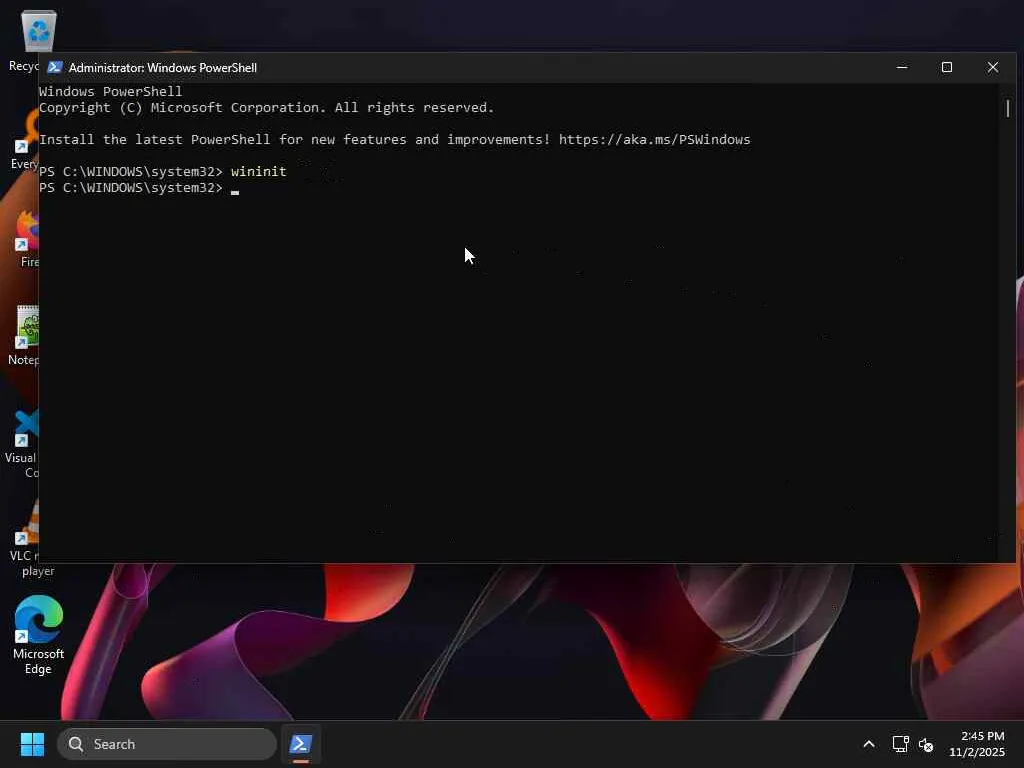The width and height of the screenshot is (1024, 768).
Task: Open the clock and date panel
Action: coord(977,744)
